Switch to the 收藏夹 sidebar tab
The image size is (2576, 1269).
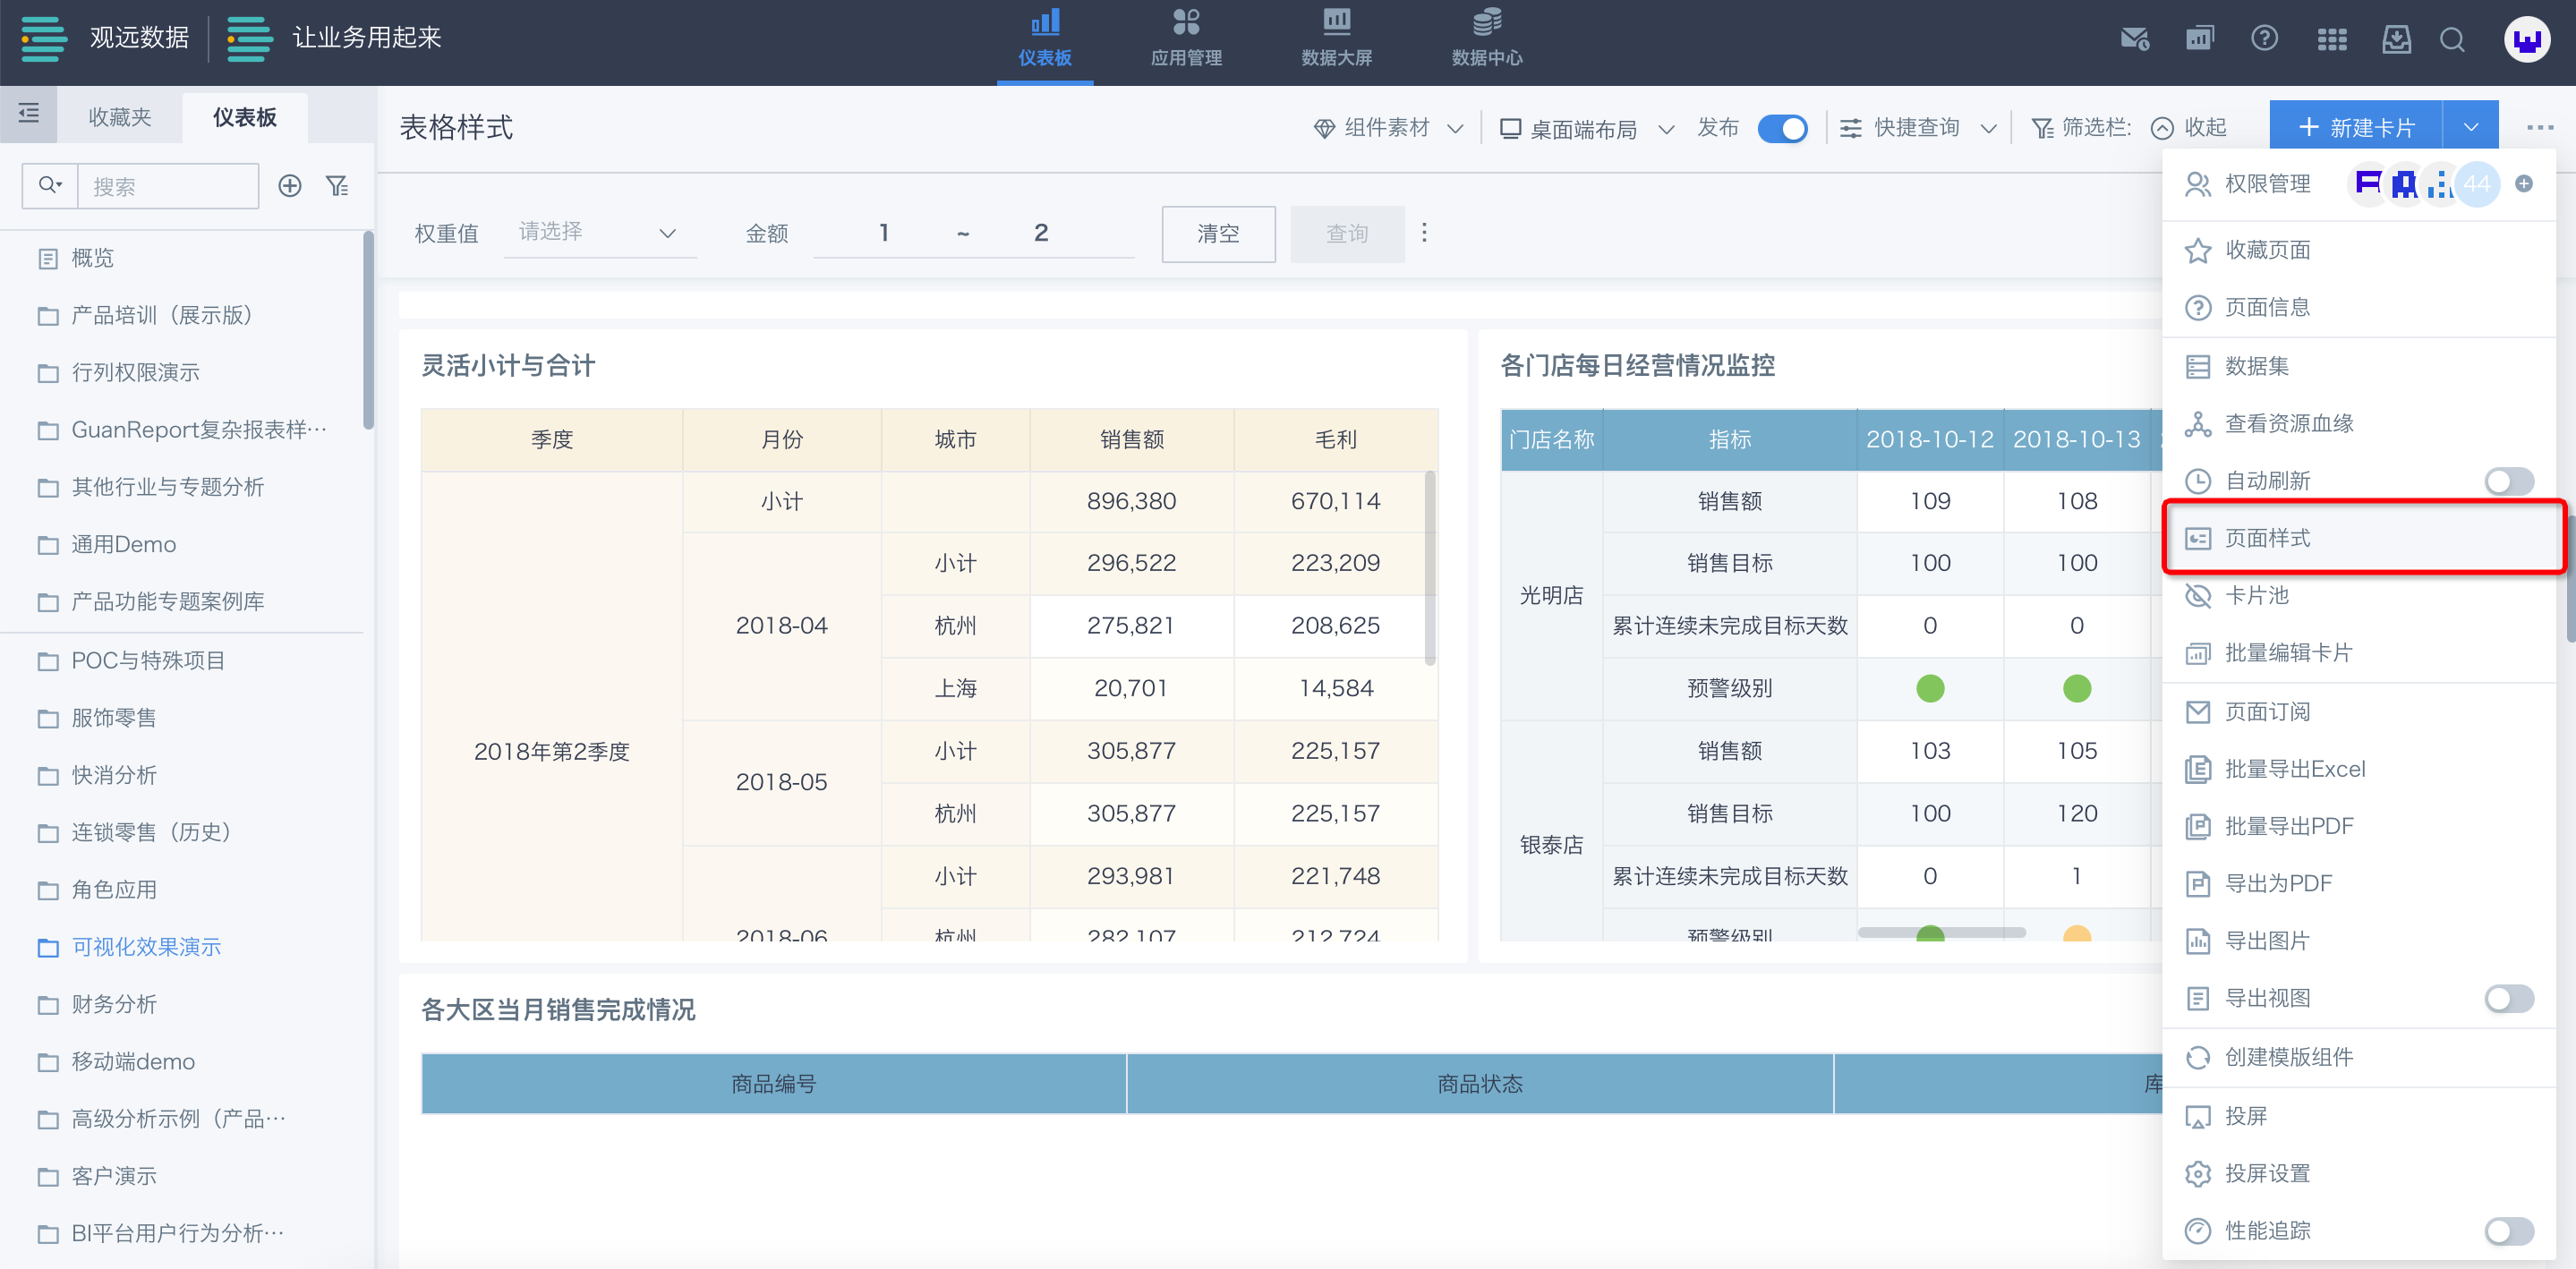[x=120, y=117]
